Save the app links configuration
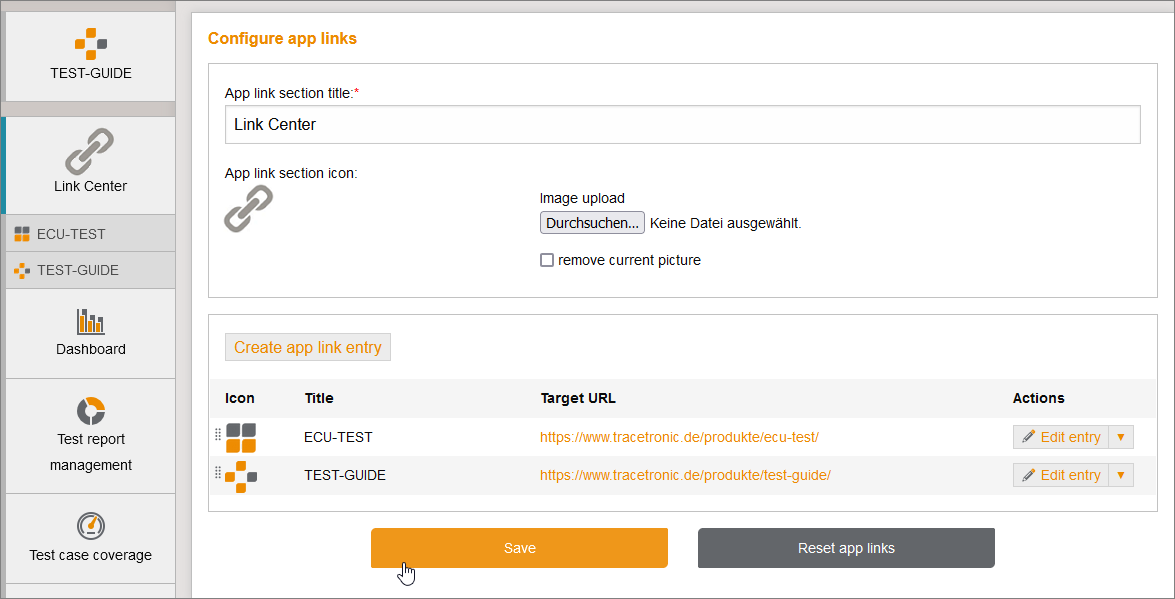 click(x=519, y=548)
